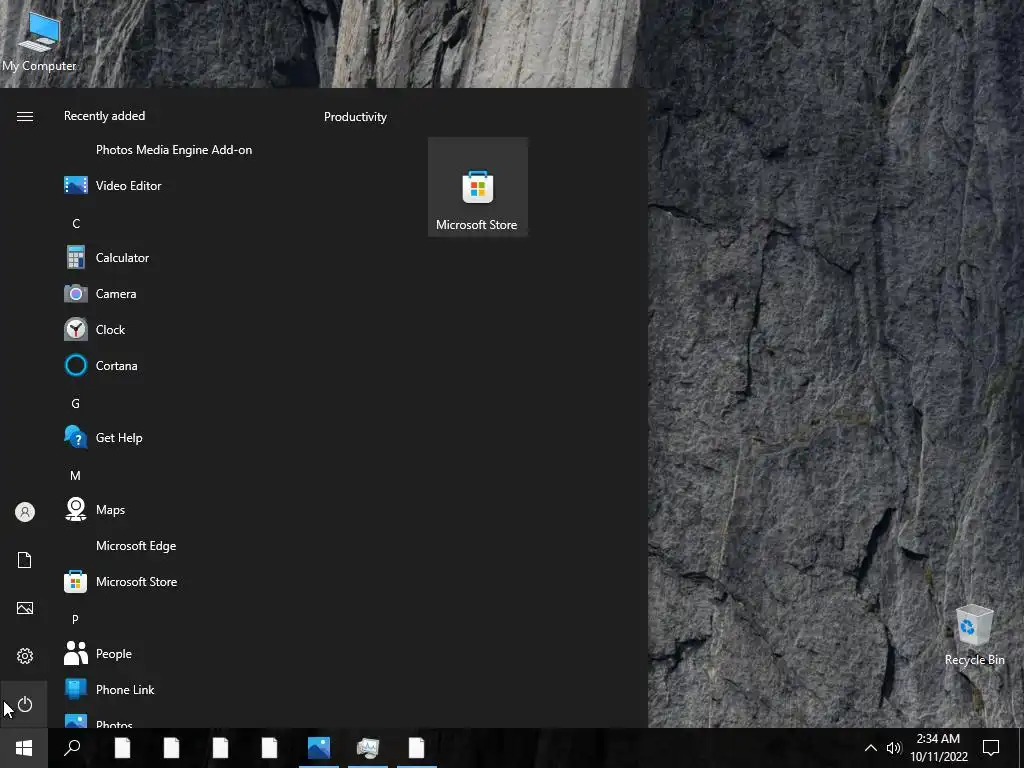Image resolution: width=1024 pixels, height=768 pixels.
Task: Click the last blank document taskbar icon
Action: click(417, 748)
